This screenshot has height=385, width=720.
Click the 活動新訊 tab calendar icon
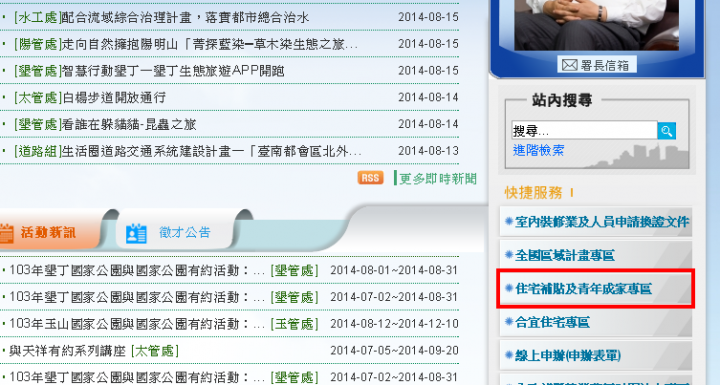(x=6, y=233)
